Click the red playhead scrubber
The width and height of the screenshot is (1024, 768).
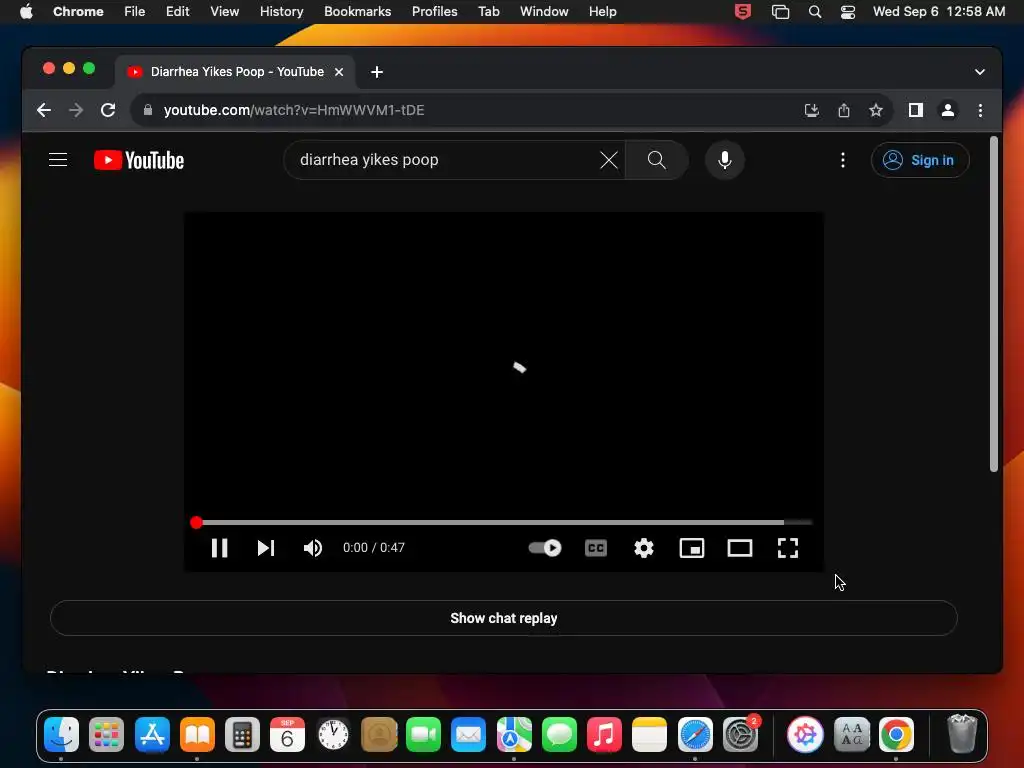tap(196, 522)
